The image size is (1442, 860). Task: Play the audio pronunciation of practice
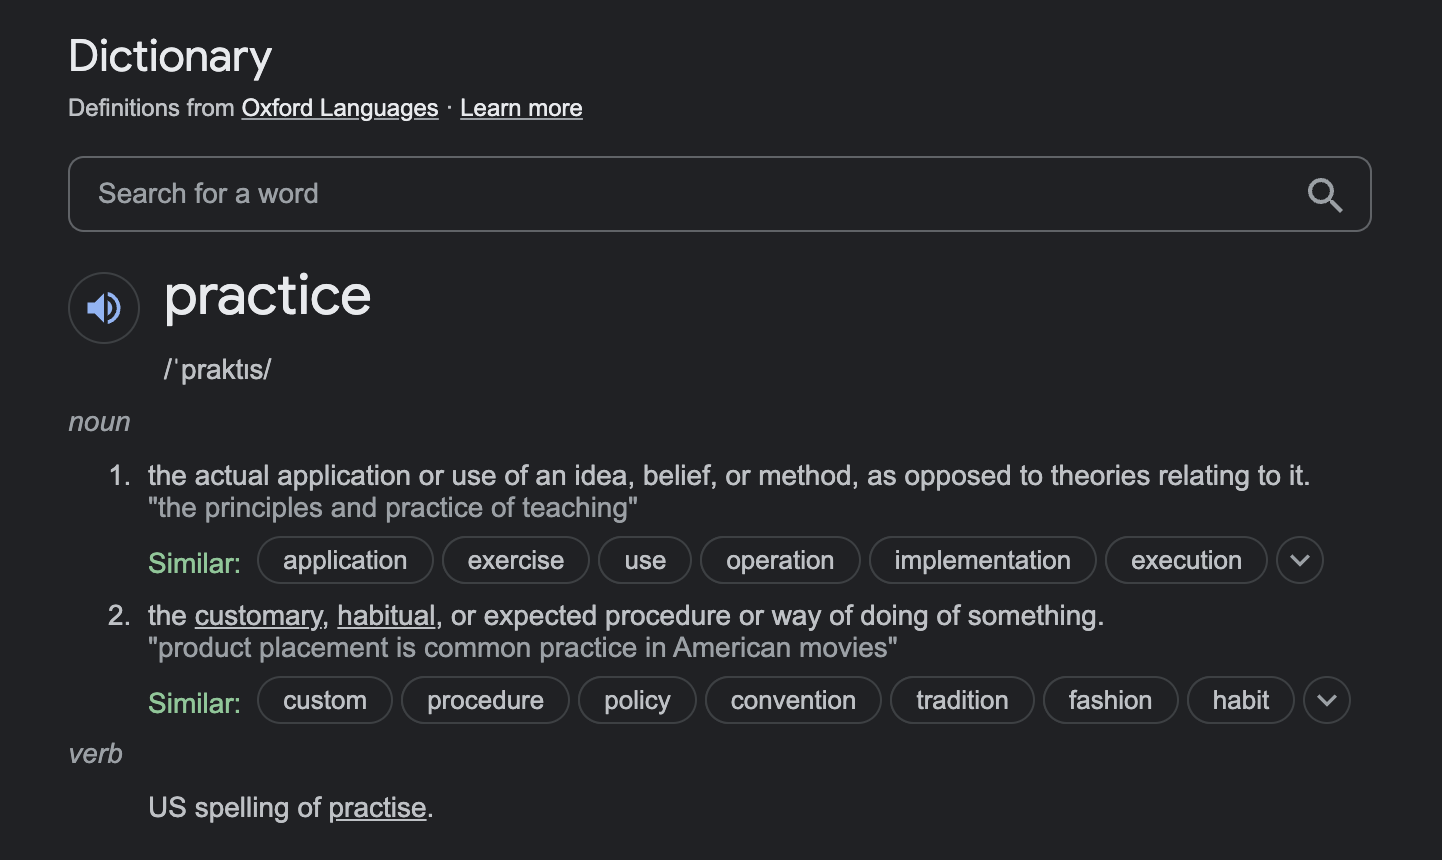[104, 308]
